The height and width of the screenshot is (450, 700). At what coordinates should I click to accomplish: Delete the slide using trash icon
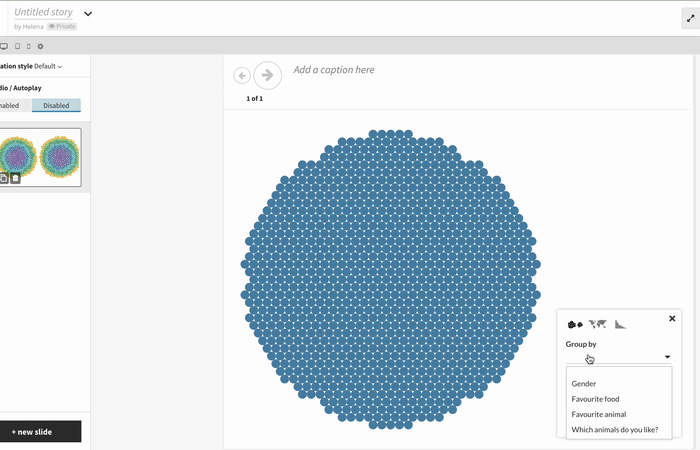15,178
